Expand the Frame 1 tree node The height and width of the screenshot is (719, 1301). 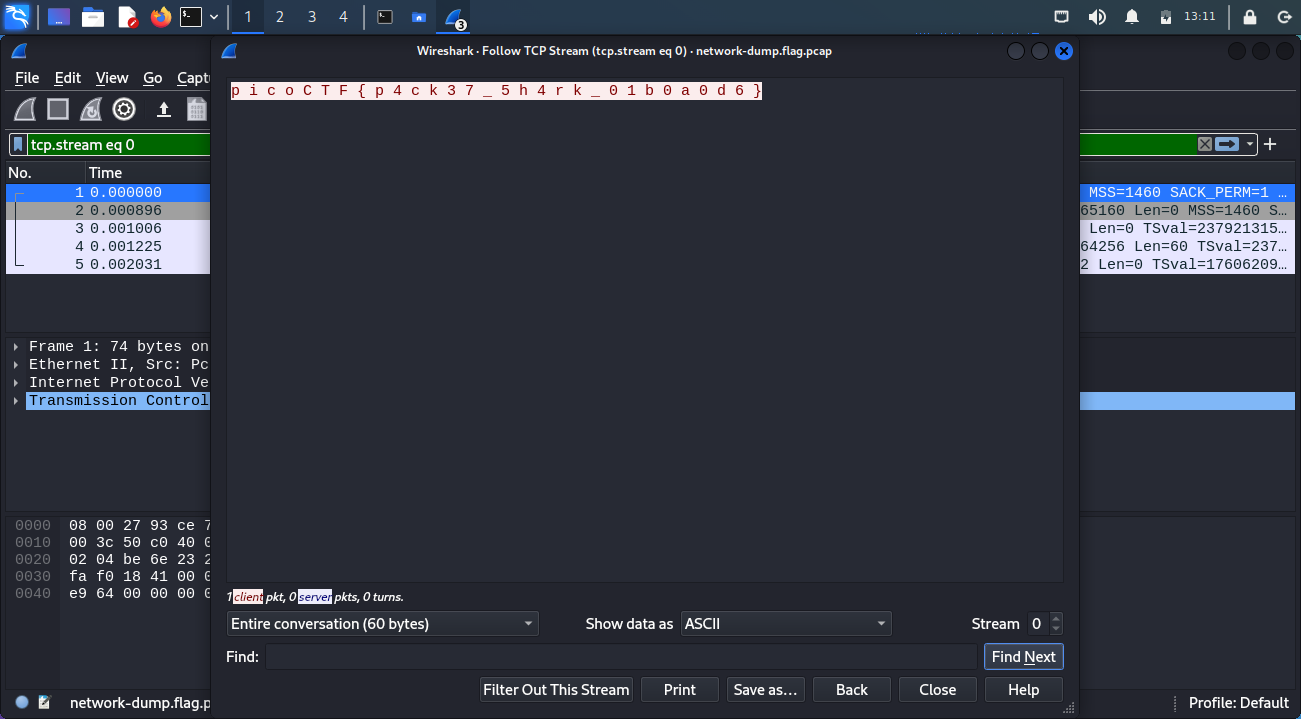16,347
